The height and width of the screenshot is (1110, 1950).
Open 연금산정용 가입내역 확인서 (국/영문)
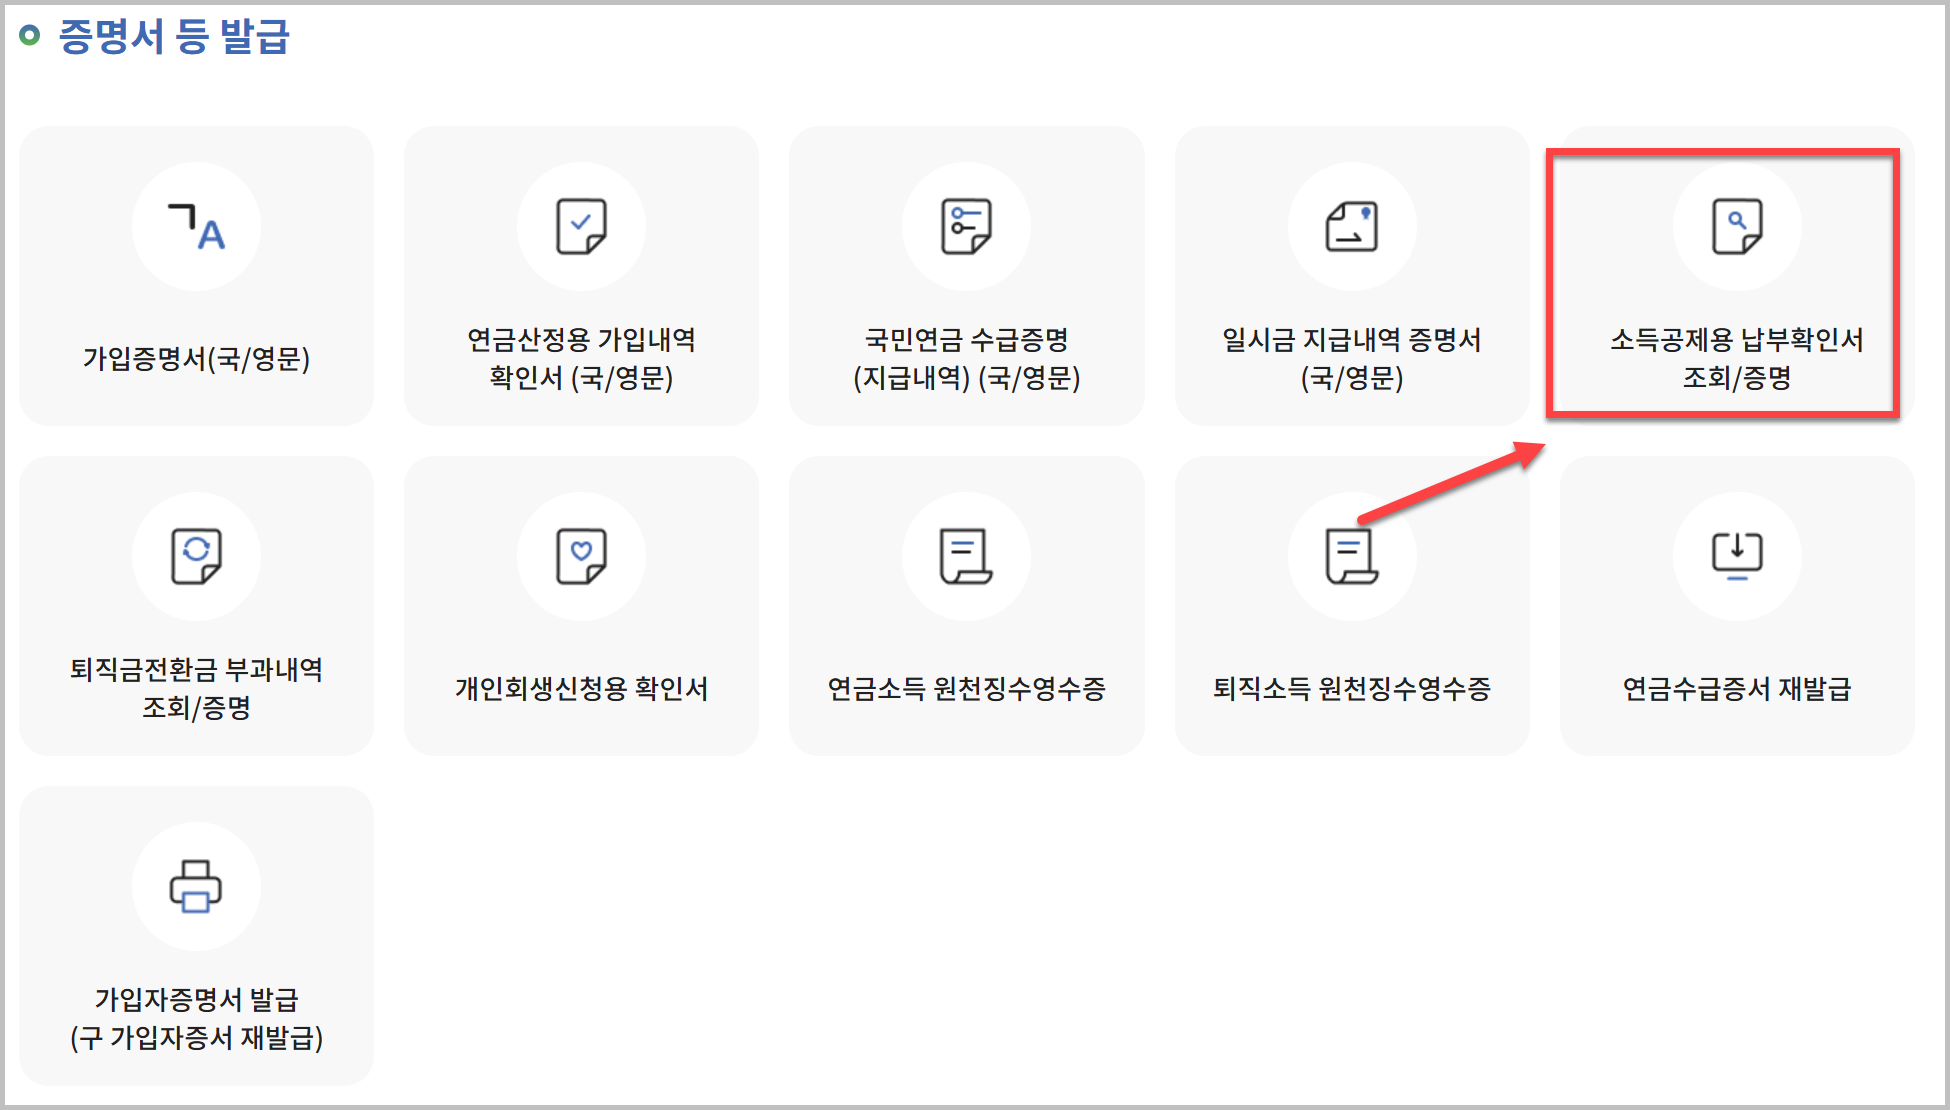581,359
